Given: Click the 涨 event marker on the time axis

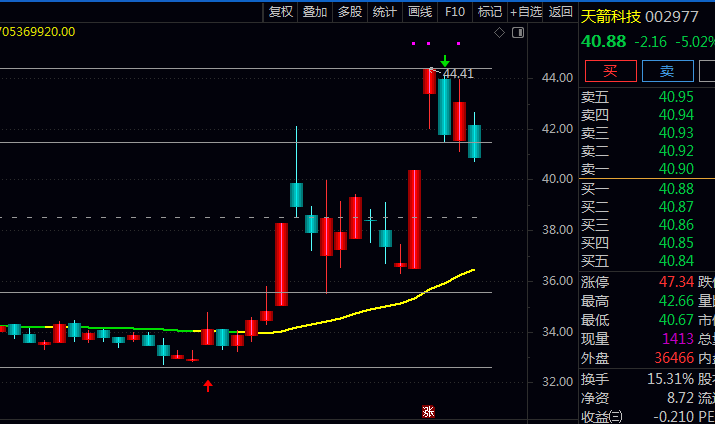Looking at the screenshot, I should pyautogui.click(x=428, y=412).
